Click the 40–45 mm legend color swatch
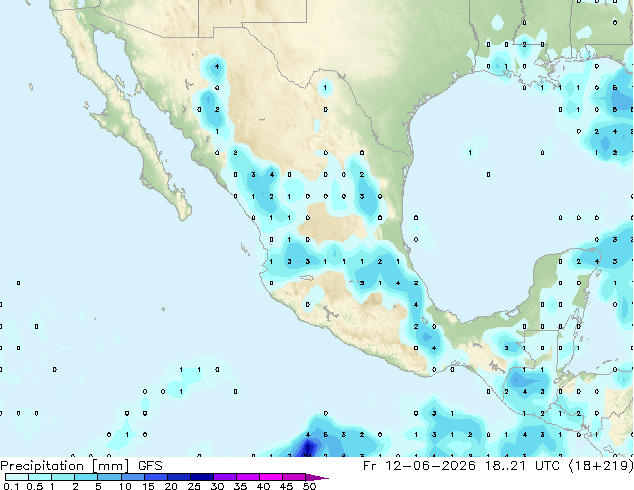Screen dimensions: 634x490 [x=271, y=477]
